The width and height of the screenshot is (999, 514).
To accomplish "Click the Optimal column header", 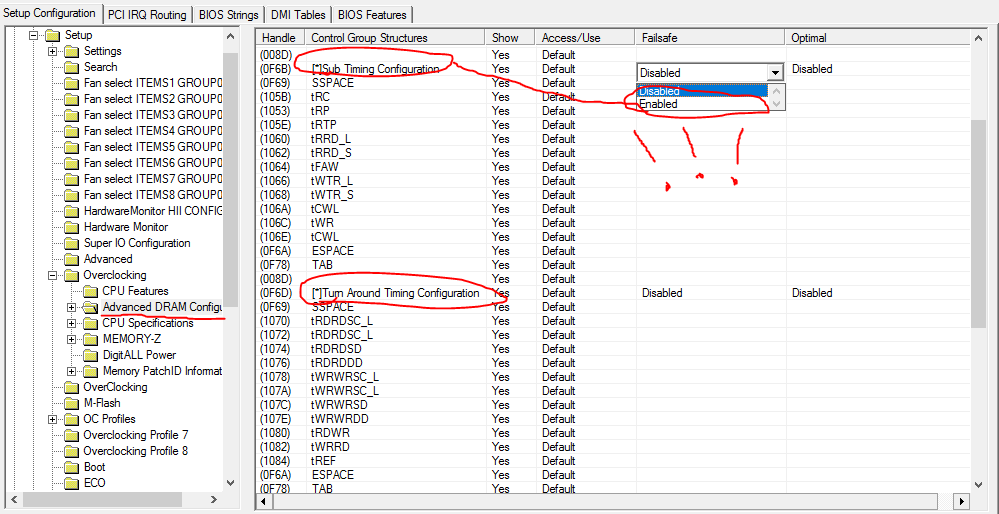I will pos(877,38).
